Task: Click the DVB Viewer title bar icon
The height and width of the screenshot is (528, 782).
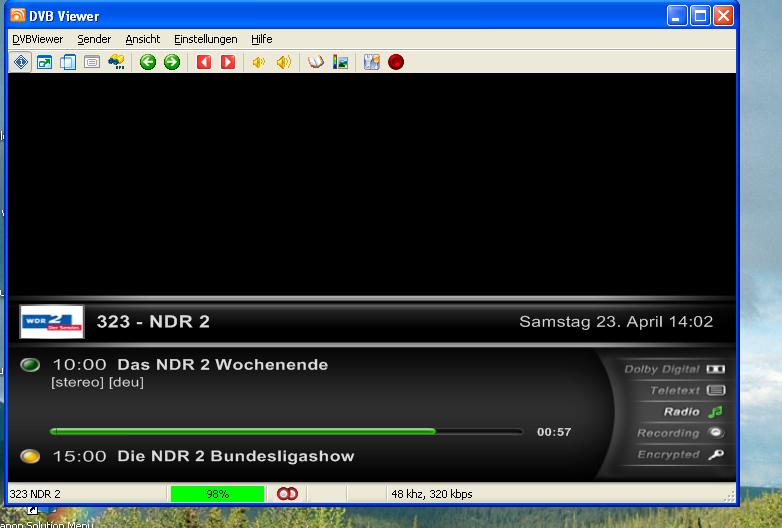Action: (17, 15)
